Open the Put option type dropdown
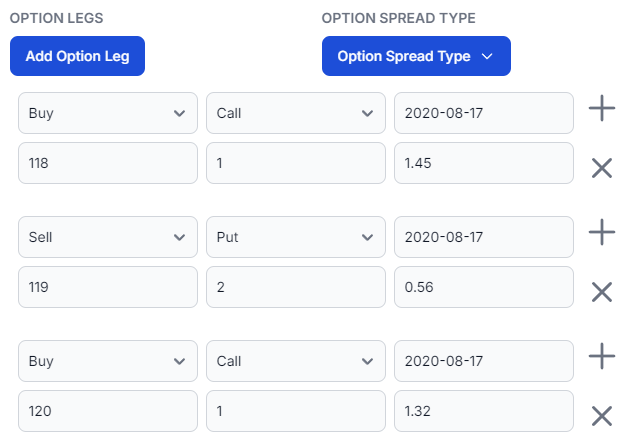 pos(296,237)
